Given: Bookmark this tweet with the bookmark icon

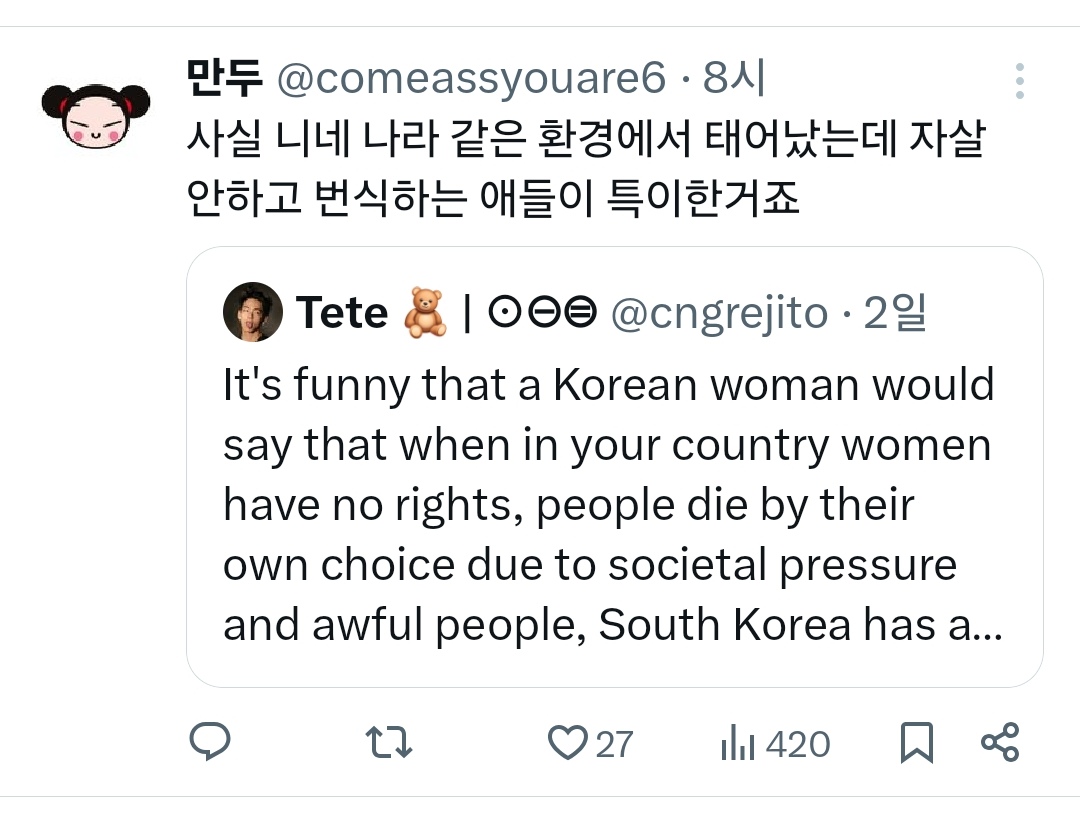Looking at the screenshot, I should pos(917,743).
